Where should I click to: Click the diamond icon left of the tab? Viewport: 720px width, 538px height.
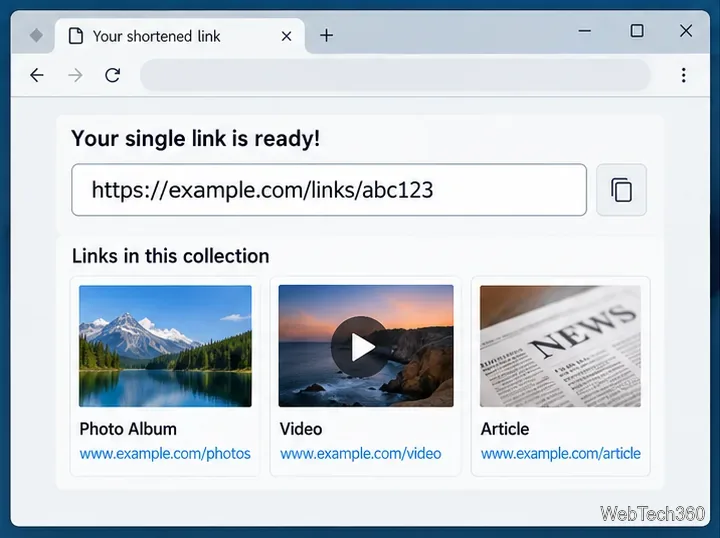click(x=36, y=35)
